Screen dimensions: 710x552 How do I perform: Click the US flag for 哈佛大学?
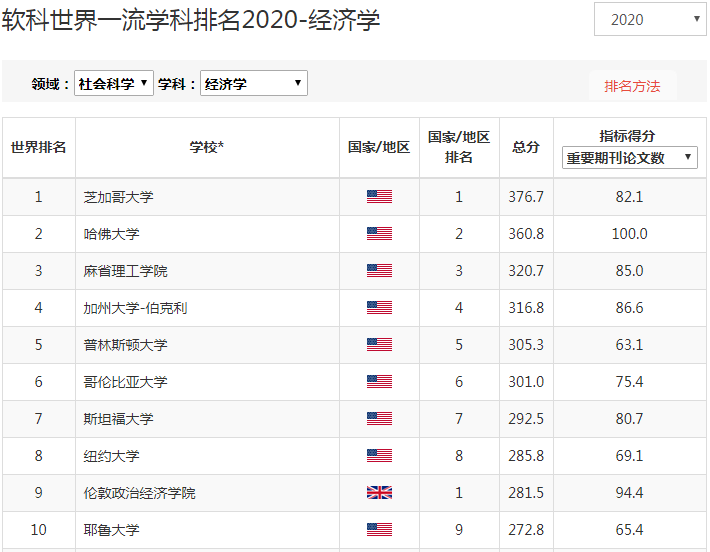tap(379, 234)
